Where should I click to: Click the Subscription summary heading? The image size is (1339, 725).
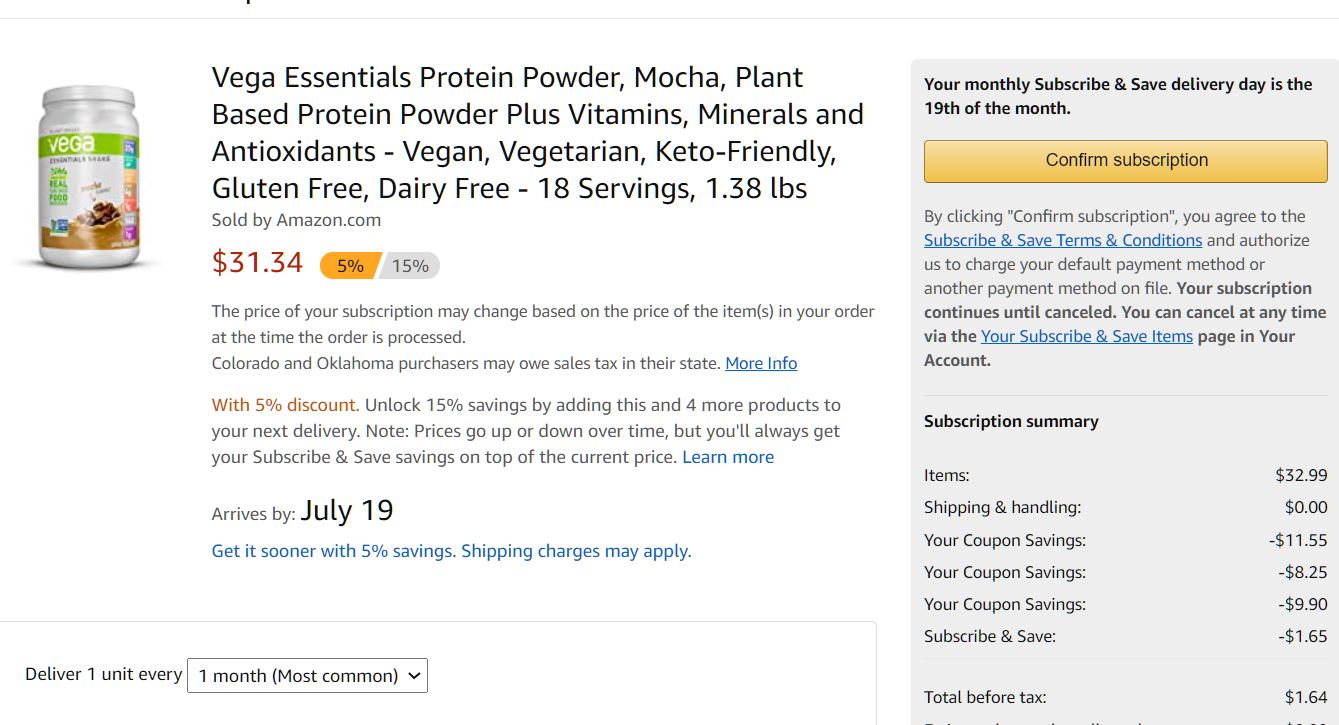pos(1011,421)
